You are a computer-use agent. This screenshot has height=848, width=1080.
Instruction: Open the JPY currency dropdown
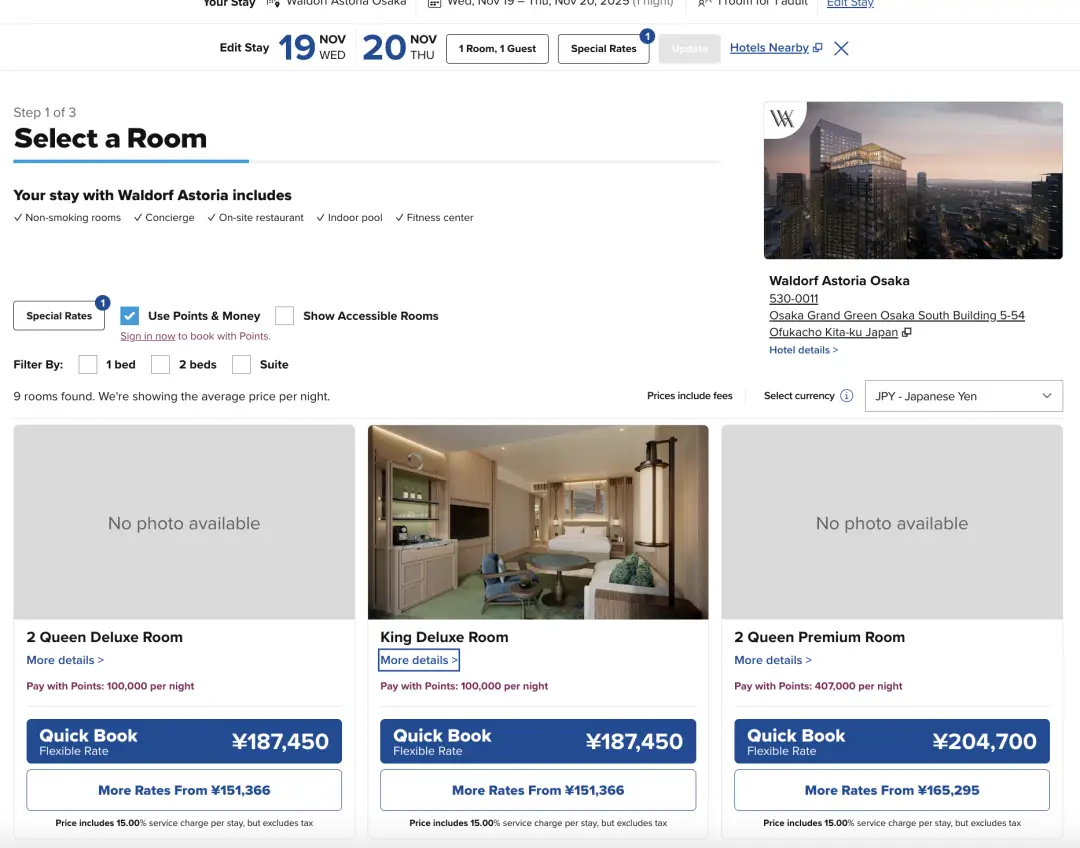(x=963, y=396)
